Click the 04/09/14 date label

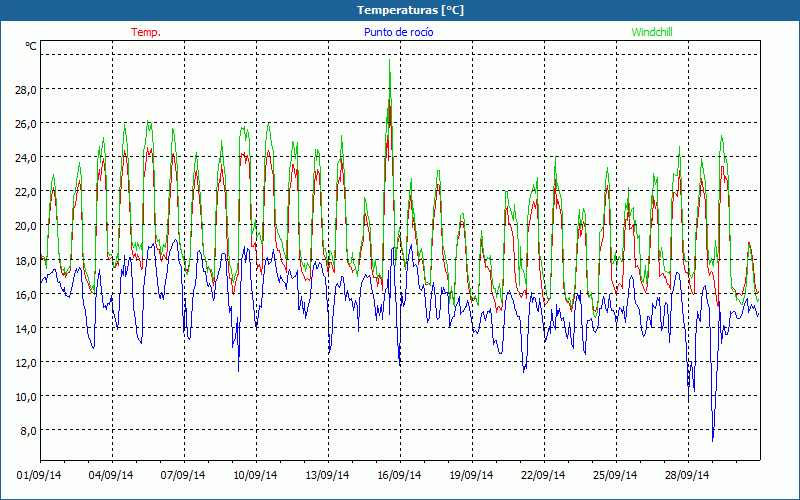tap(111, 475)
